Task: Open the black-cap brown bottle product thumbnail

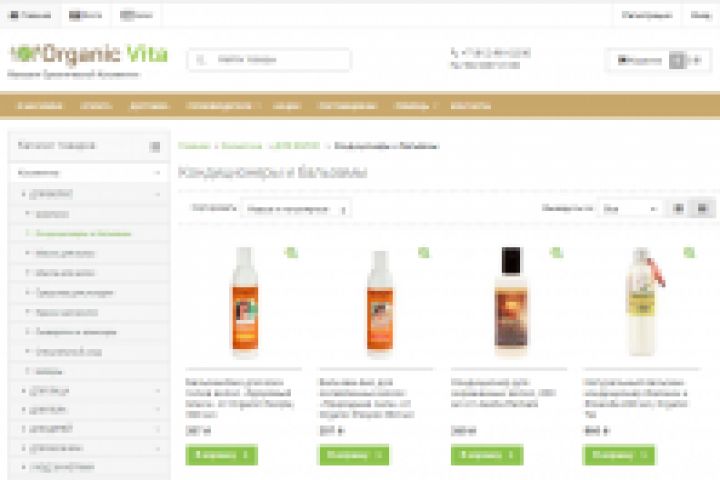Action: click(511, 301)
